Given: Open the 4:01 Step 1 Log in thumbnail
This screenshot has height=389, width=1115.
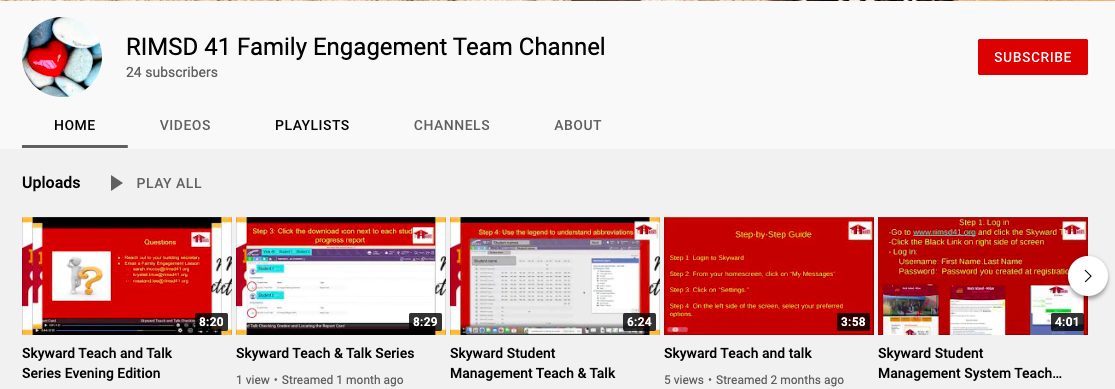Looking at the screenshot, I should click(x=983, y=276).
